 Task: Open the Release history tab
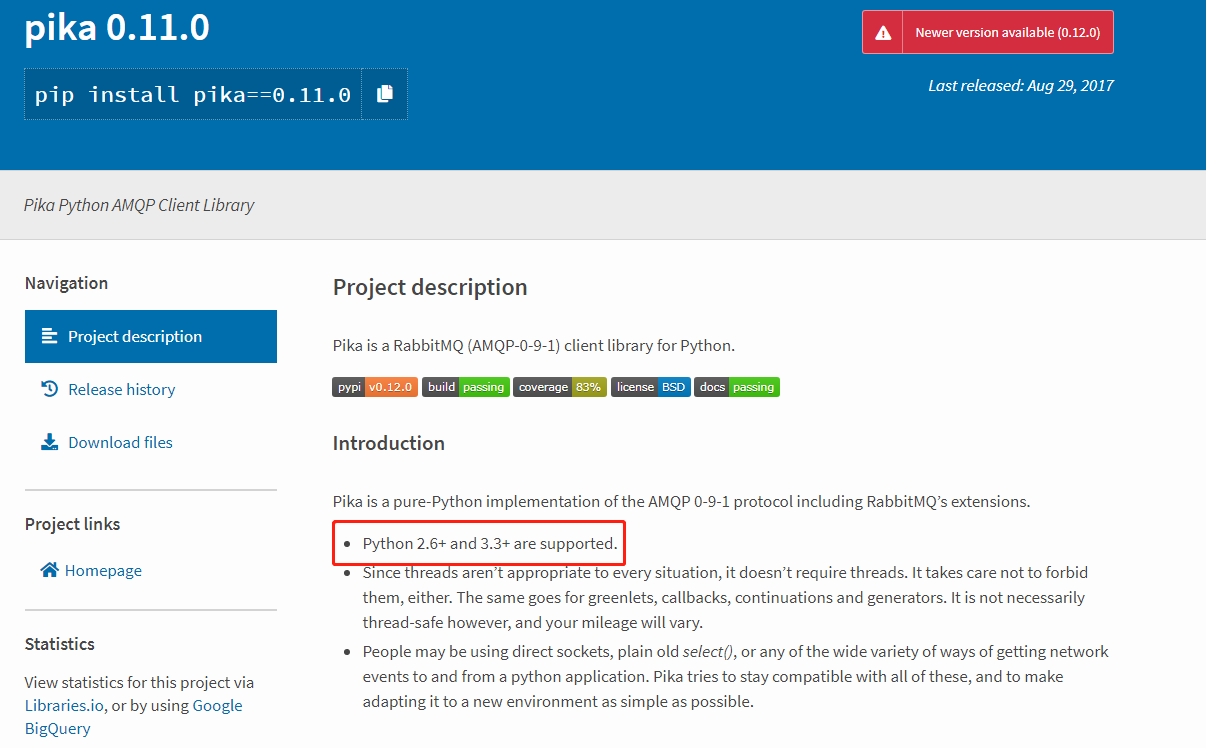121,389
